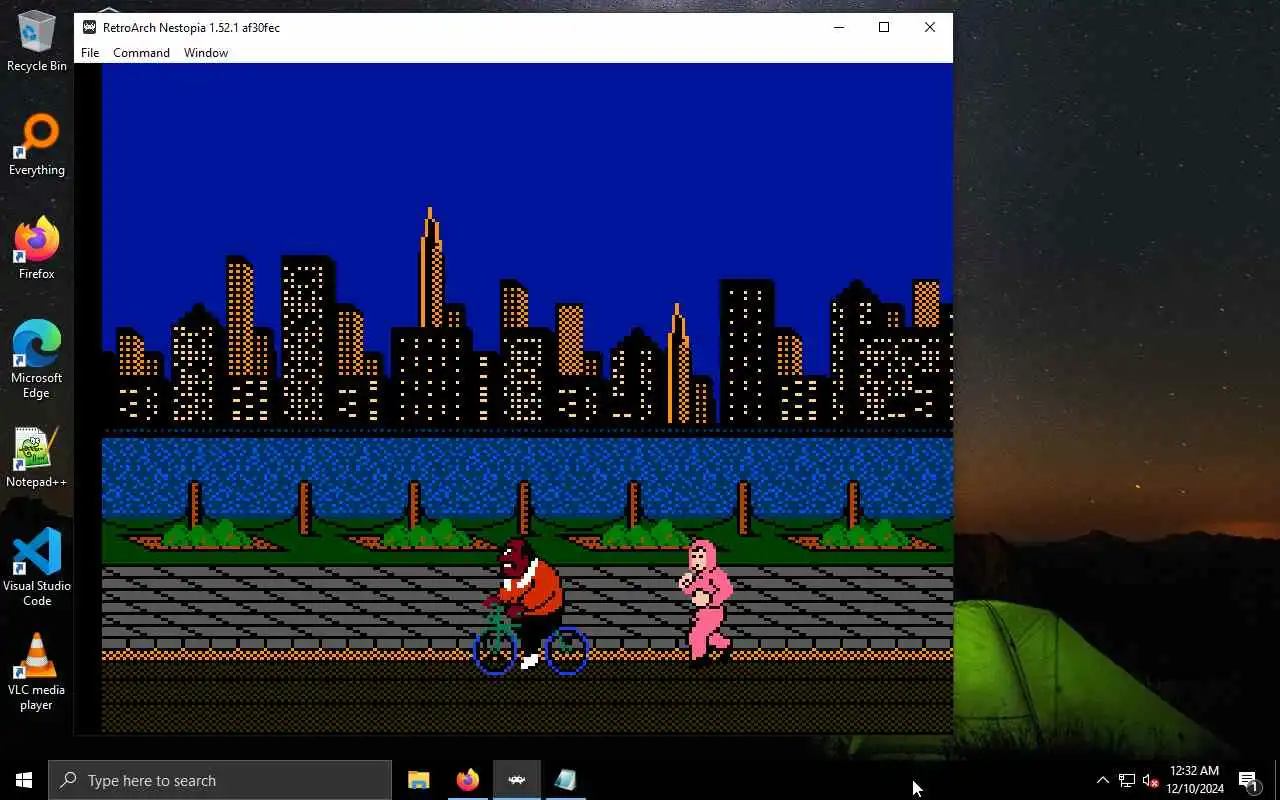The height and width of the screenshot is (800, 1280).
Task: Open the notification center icon
Action: pos(1249,780)
